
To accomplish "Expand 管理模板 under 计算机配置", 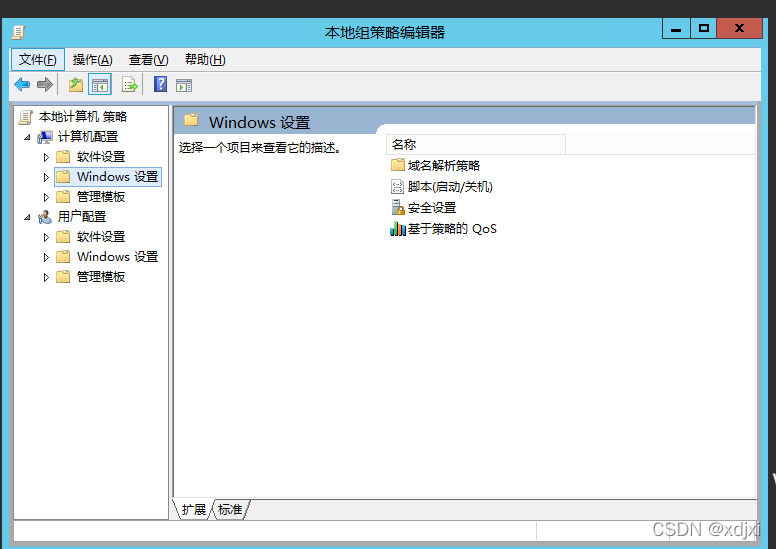I will tap(46, 197).
